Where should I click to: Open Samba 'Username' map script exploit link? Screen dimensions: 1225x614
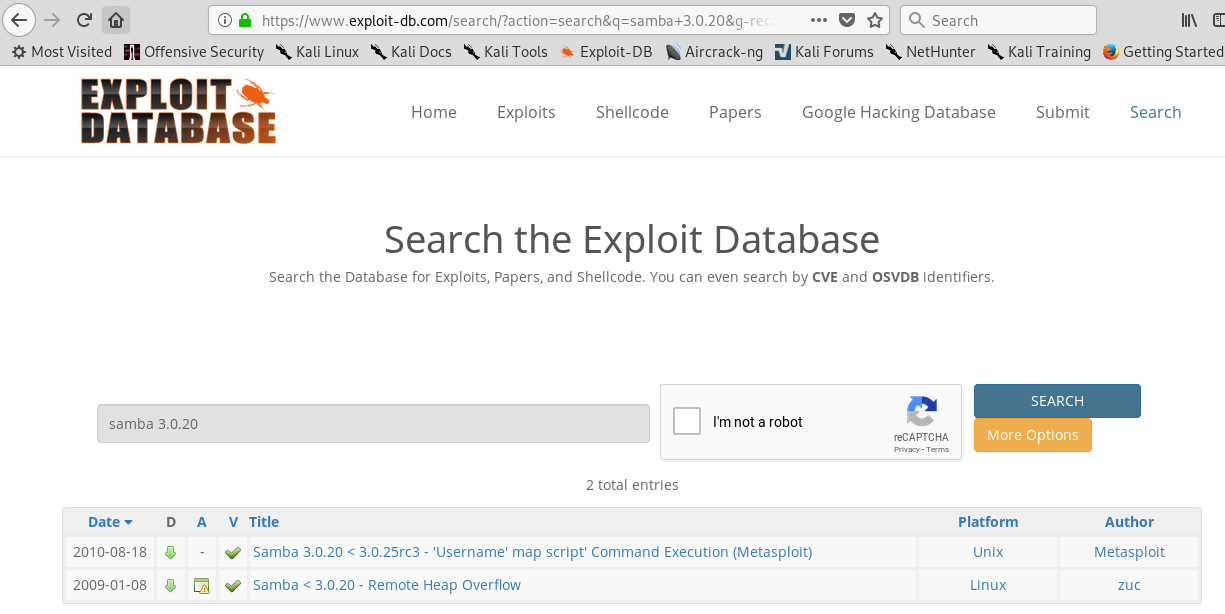point(532,552)
